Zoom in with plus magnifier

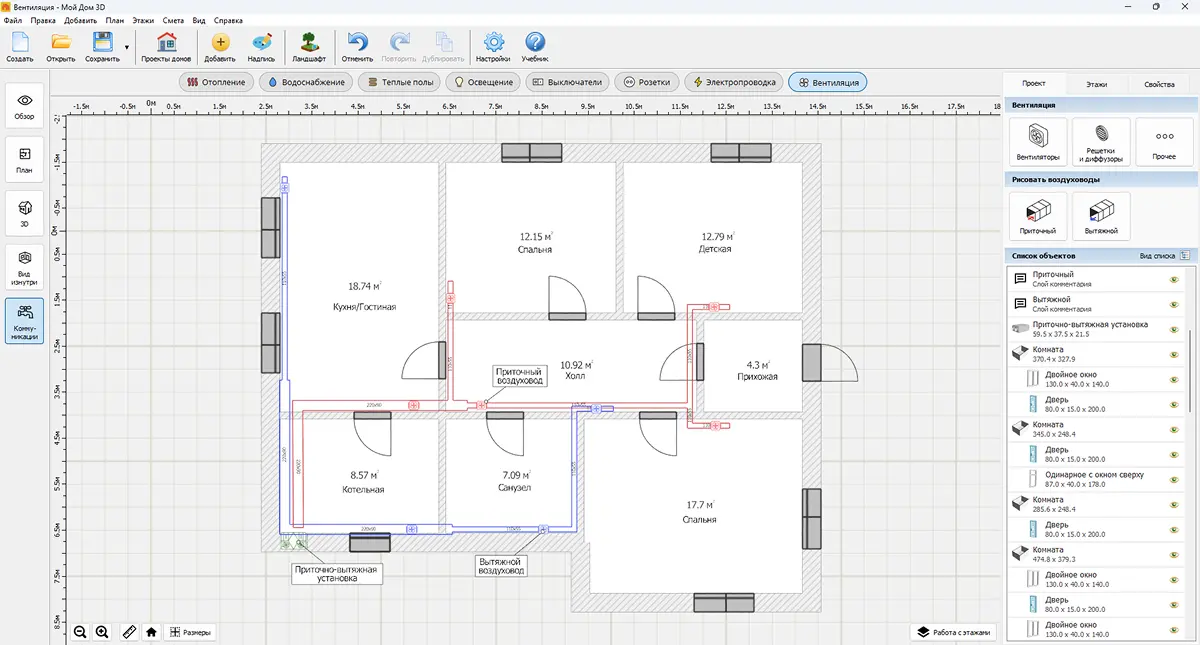102,632
